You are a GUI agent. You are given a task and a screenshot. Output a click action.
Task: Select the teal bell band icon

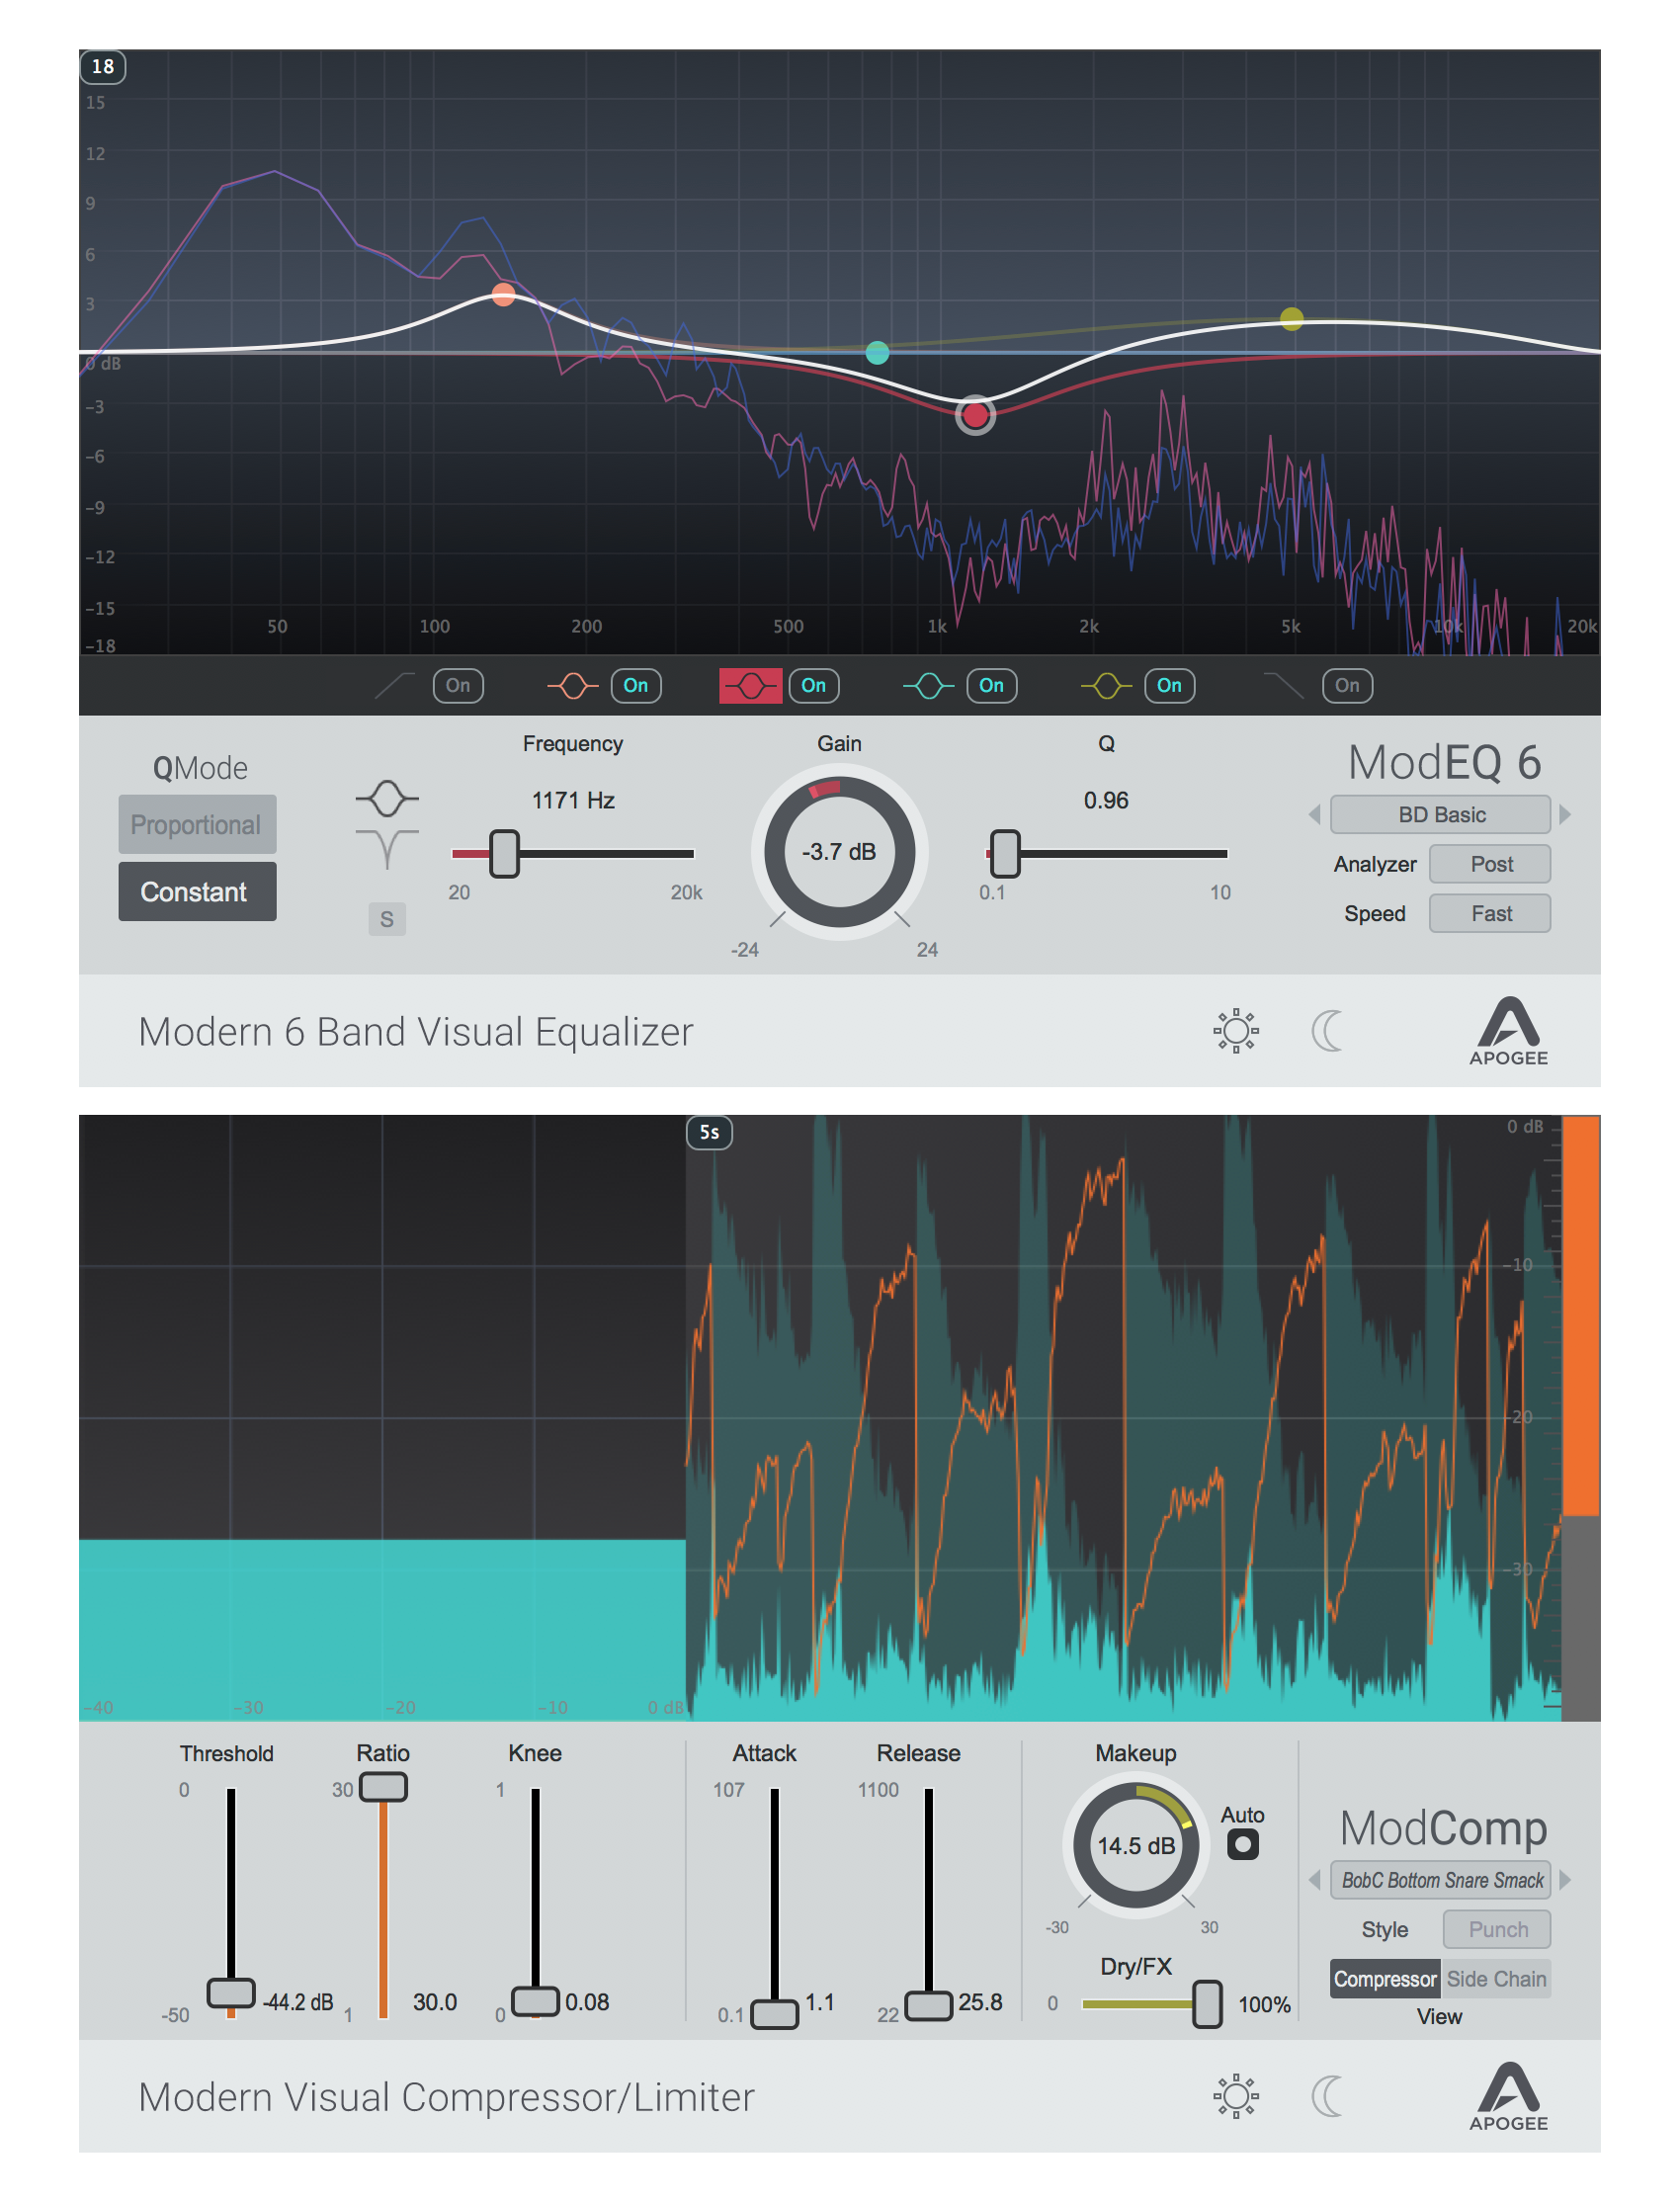(x=928, y=686)
